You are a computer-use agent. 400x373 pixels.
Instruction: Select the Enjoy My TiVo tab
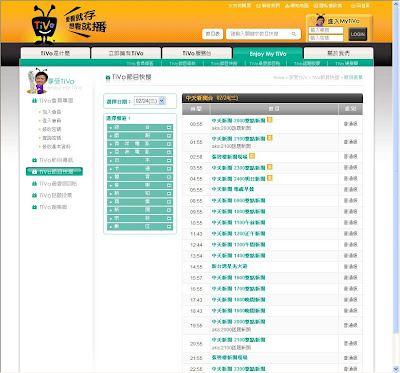pos(268,53)
